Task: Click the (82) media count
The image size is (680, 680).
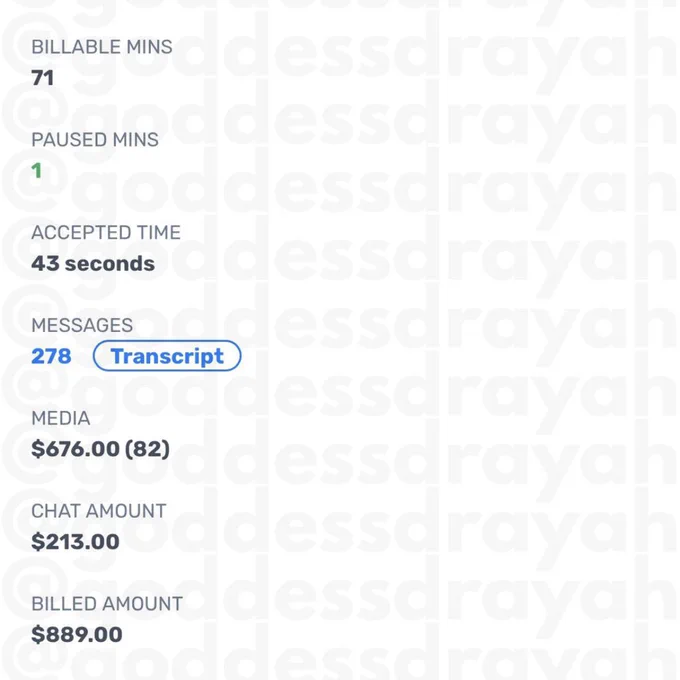Action: tap(147, 449)
